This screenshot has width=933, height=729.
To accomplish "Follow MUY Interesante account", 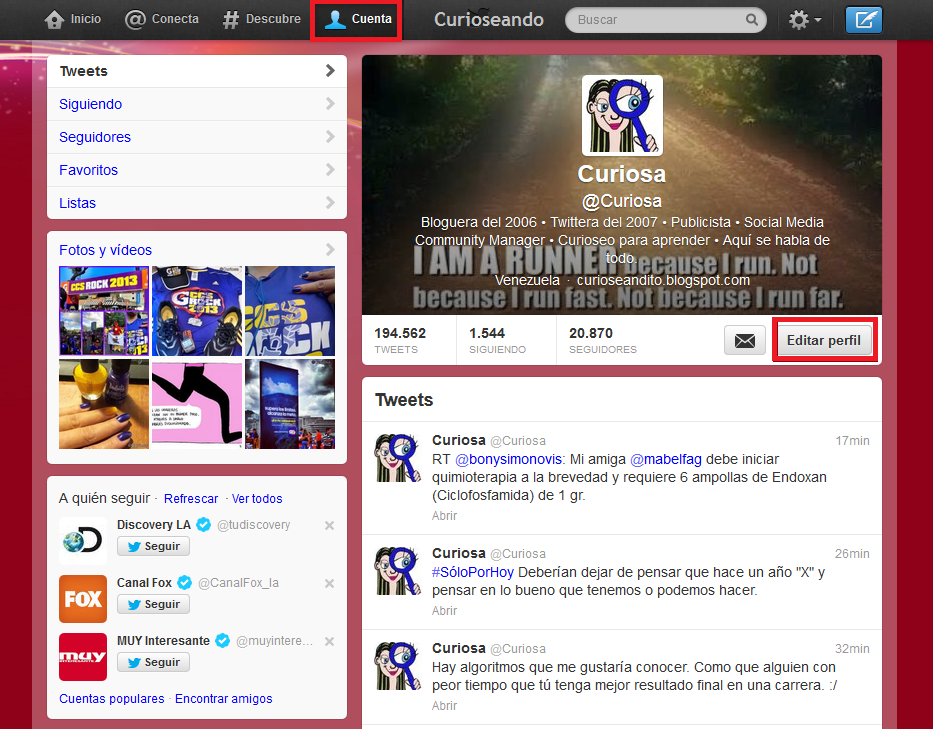I will [152, 661].
